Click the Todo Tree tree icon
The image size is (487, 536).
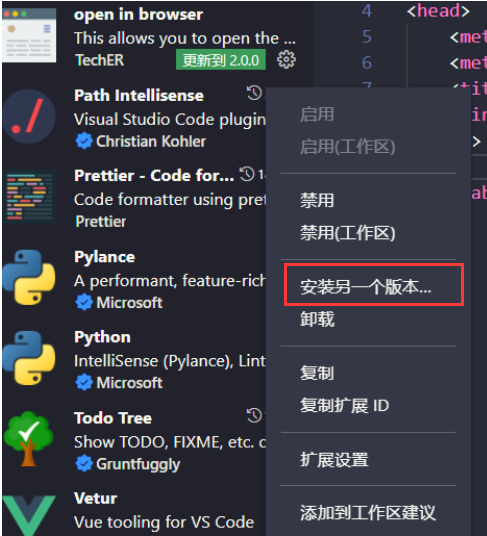pos(29,439)
